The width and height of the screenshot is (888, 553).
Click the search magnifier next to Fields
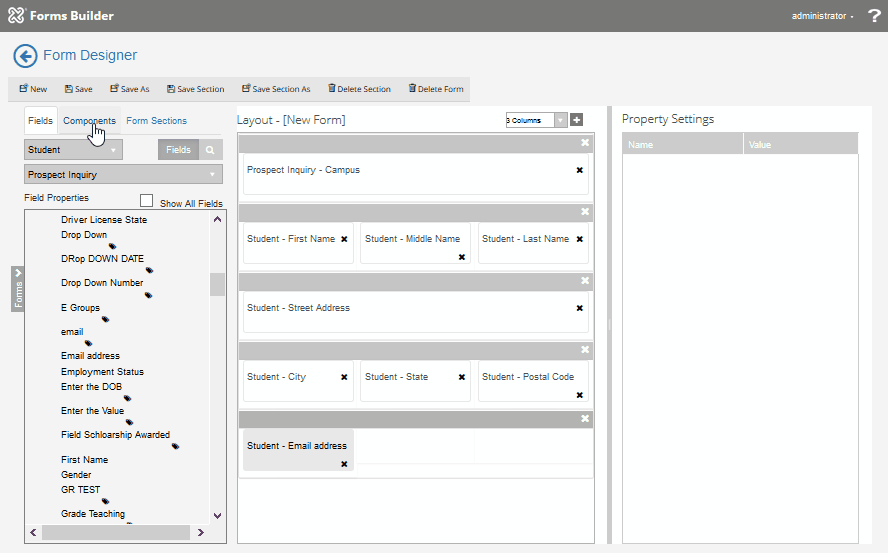click(x=210, y=150)
